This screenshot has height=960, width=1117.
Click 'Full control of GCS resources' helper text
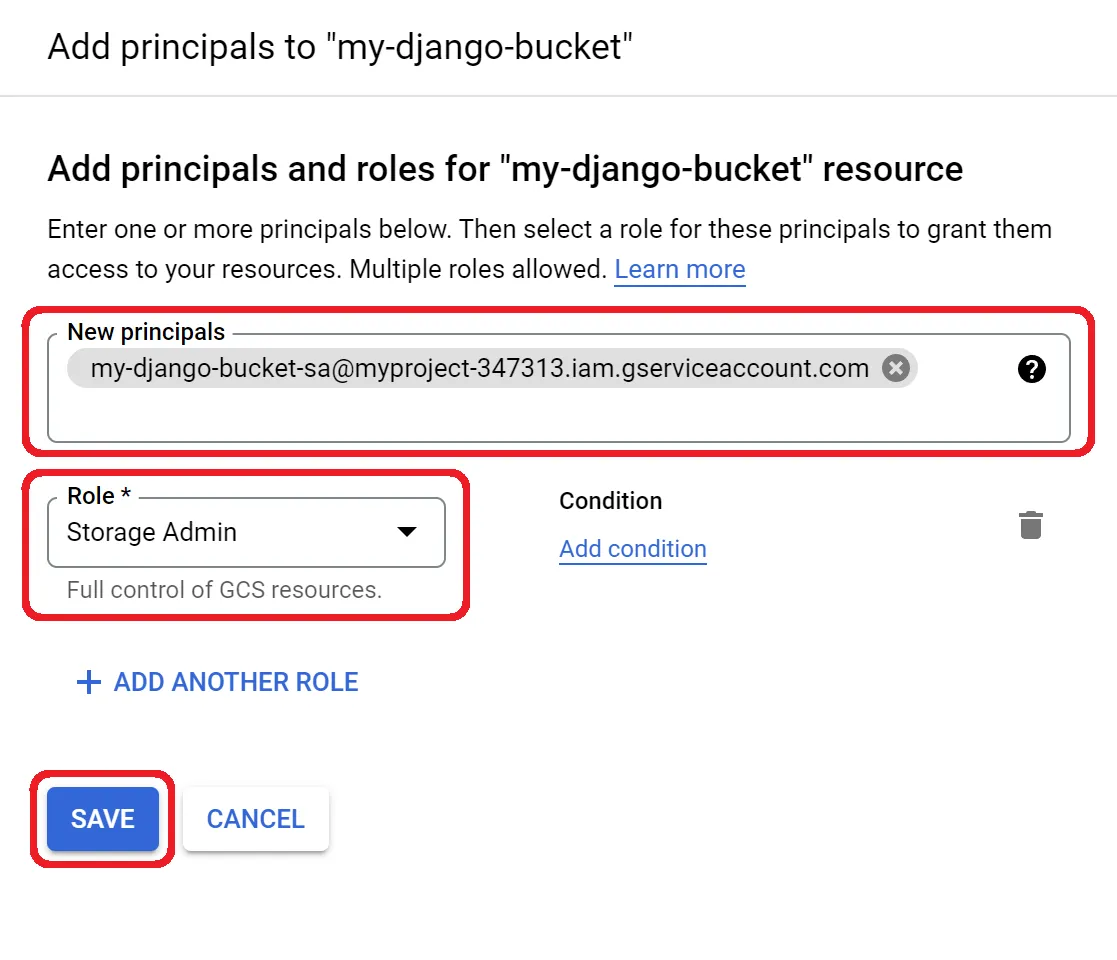click(224, 590)
